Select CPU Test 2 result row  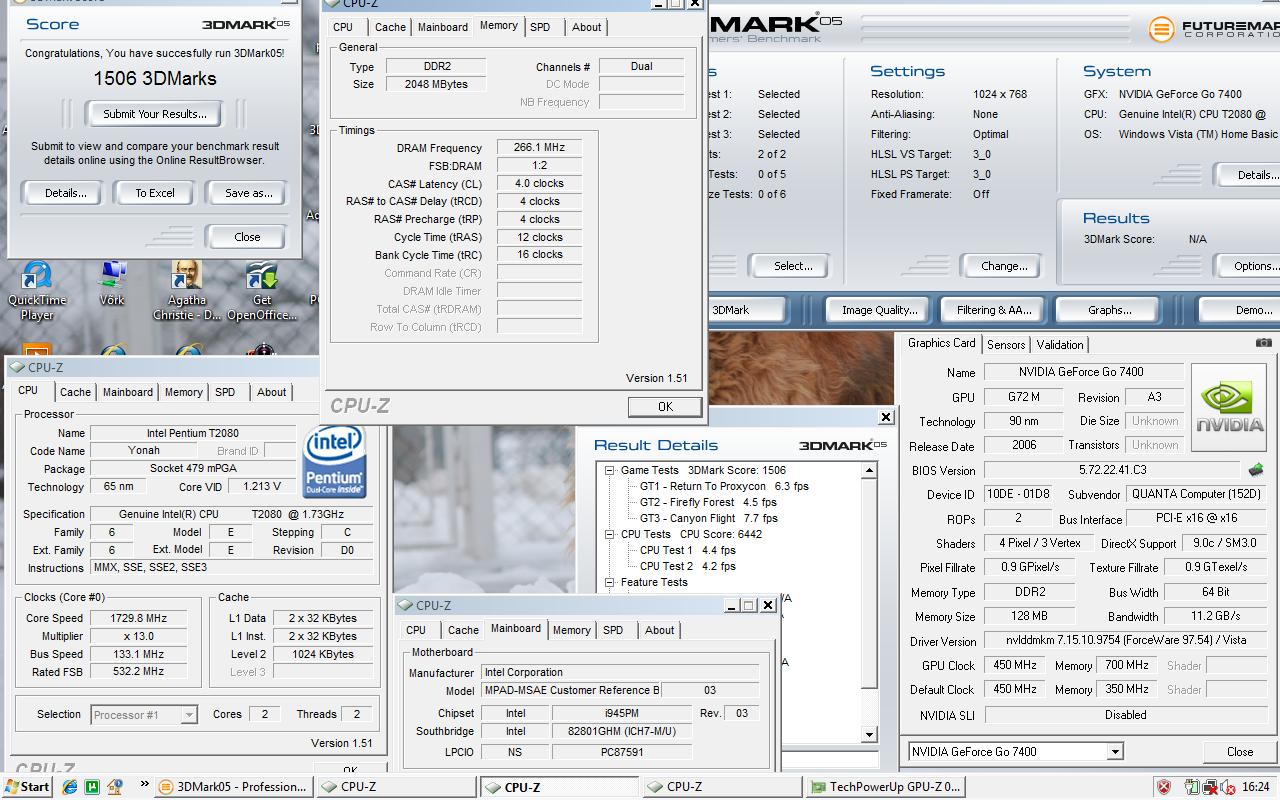click(x=688, y=566)
